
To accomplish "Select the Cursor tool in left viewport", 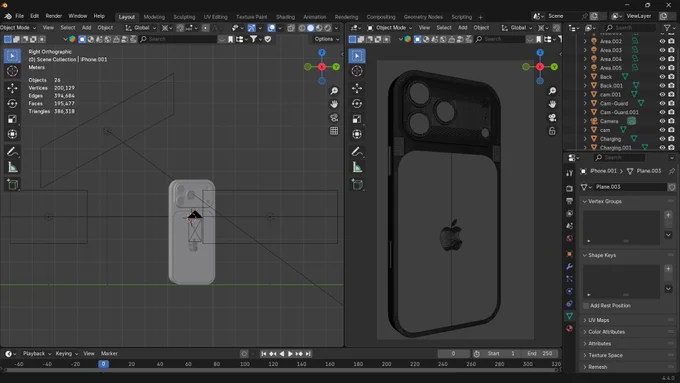I will point(12,71).
